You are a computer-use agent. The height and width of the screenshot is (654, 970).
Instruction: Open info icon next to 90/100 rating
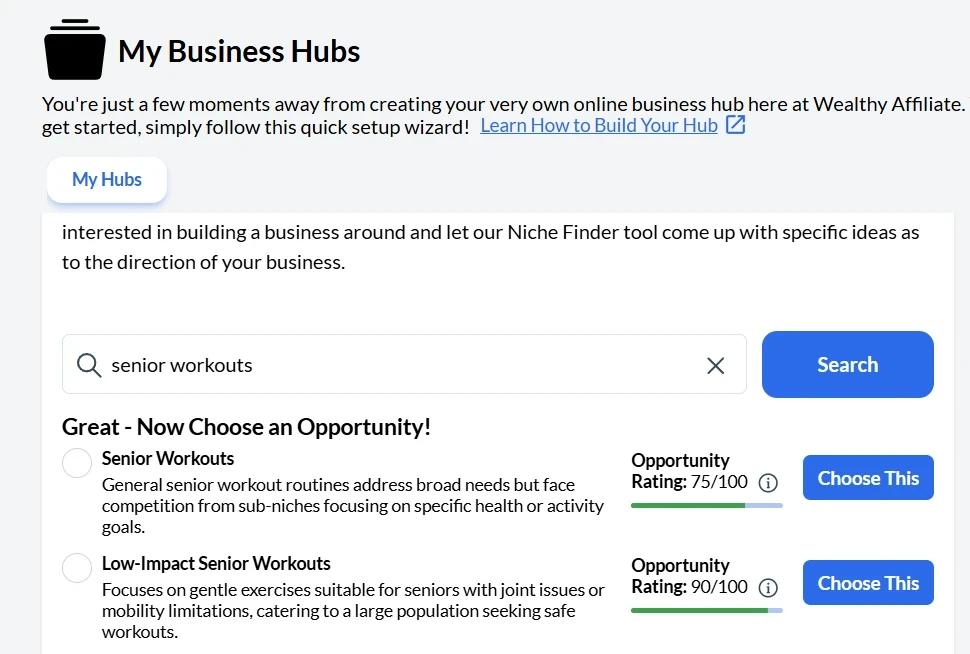(768, 588)
